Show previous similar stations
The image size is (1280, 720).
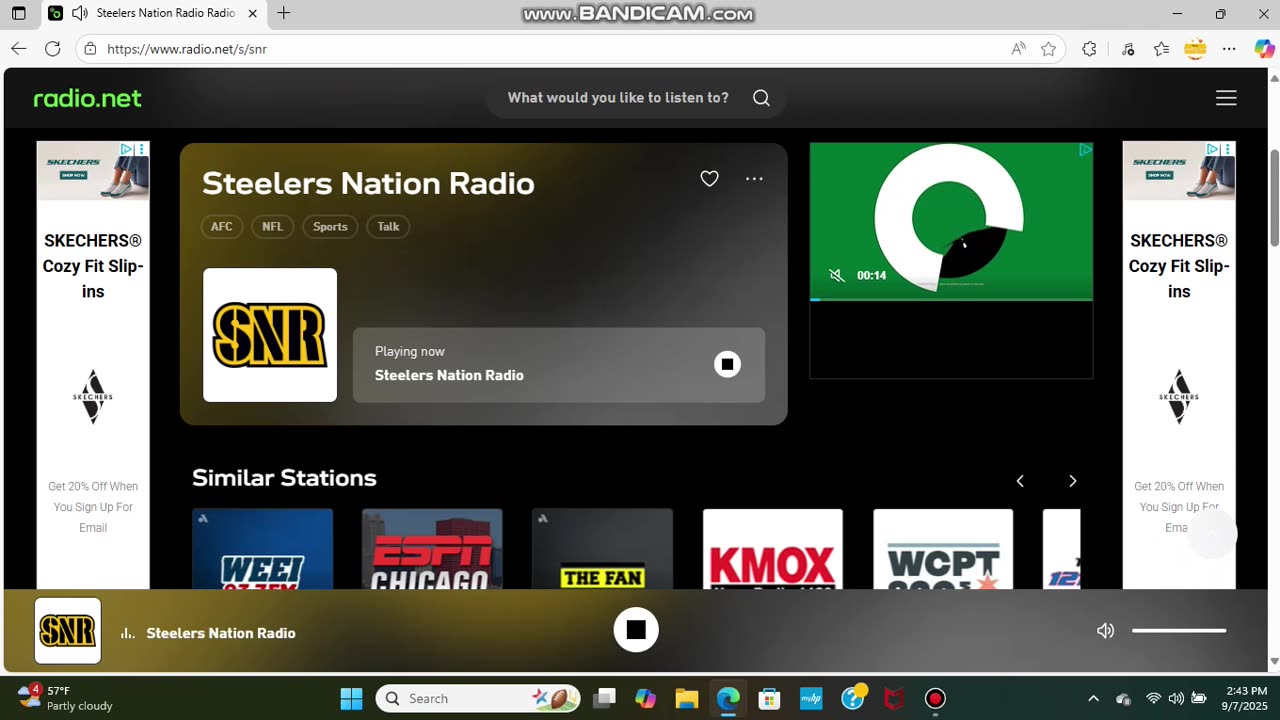click(x=1020, y=481)
